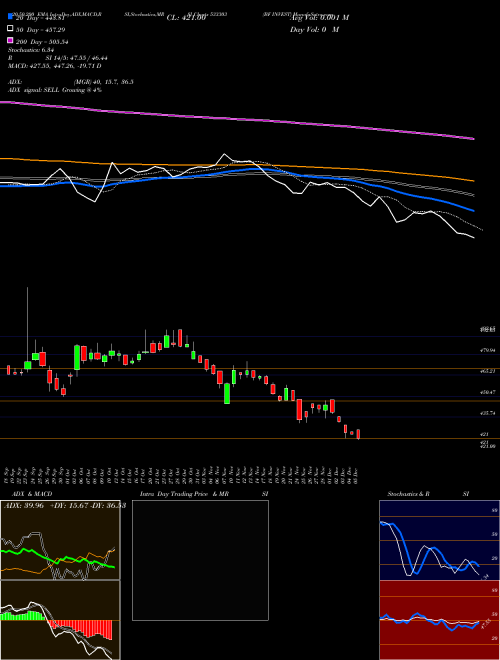
Task: Click the blue-background Stochastics chart panel
Action: (439, 540)
